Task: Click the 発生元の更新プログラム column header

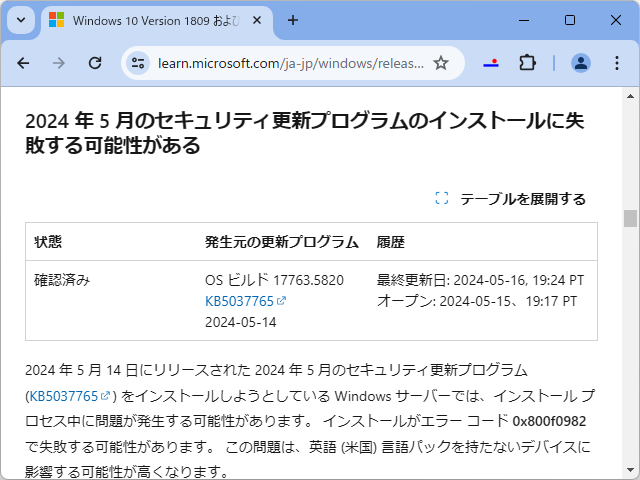Action: click(x=282, y=242)
